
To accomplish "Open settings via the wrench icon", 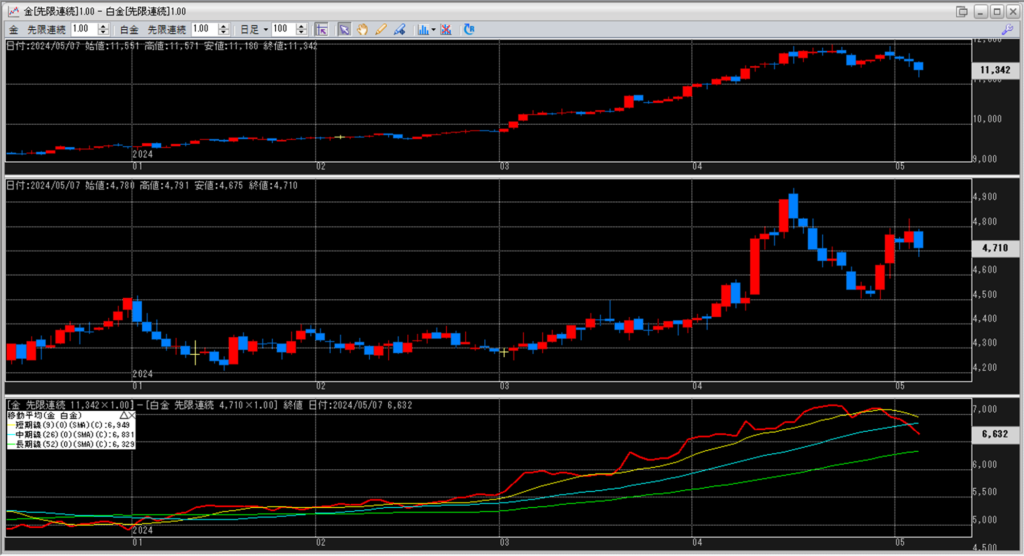I will [x=1007, y=30].
